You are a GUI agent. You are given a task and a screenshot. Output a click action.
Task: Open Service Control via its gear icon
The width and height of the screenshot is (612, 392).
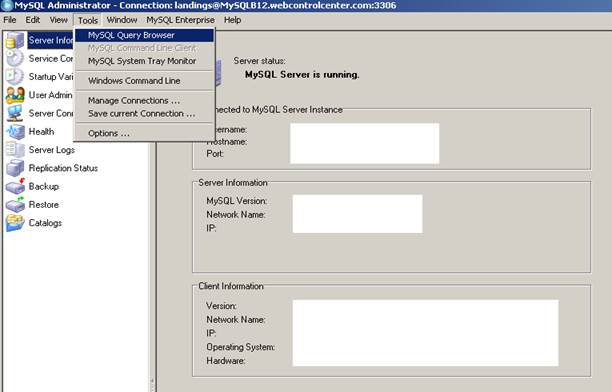point(15,59)
